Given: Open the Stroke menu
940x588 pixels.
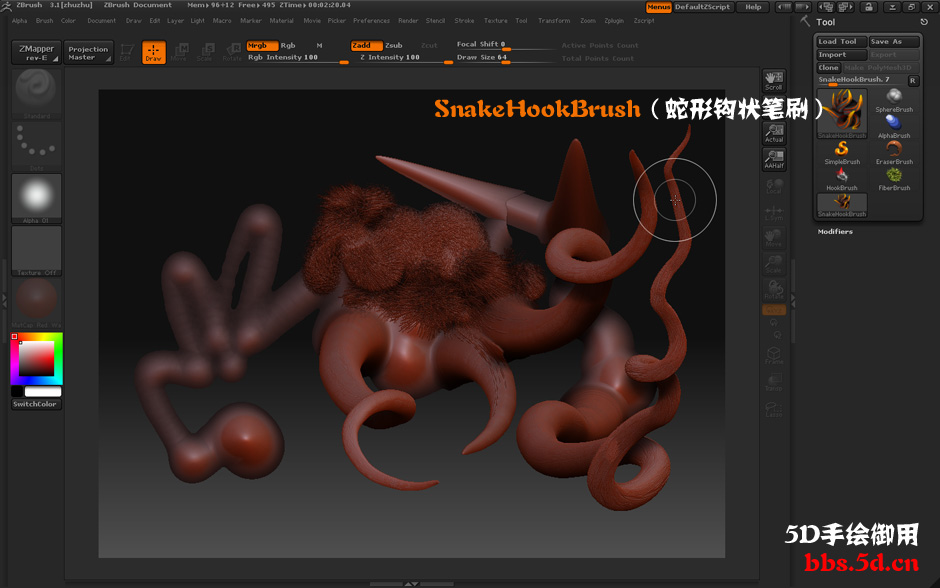Looking at the screenshot, I should [464, 20].
